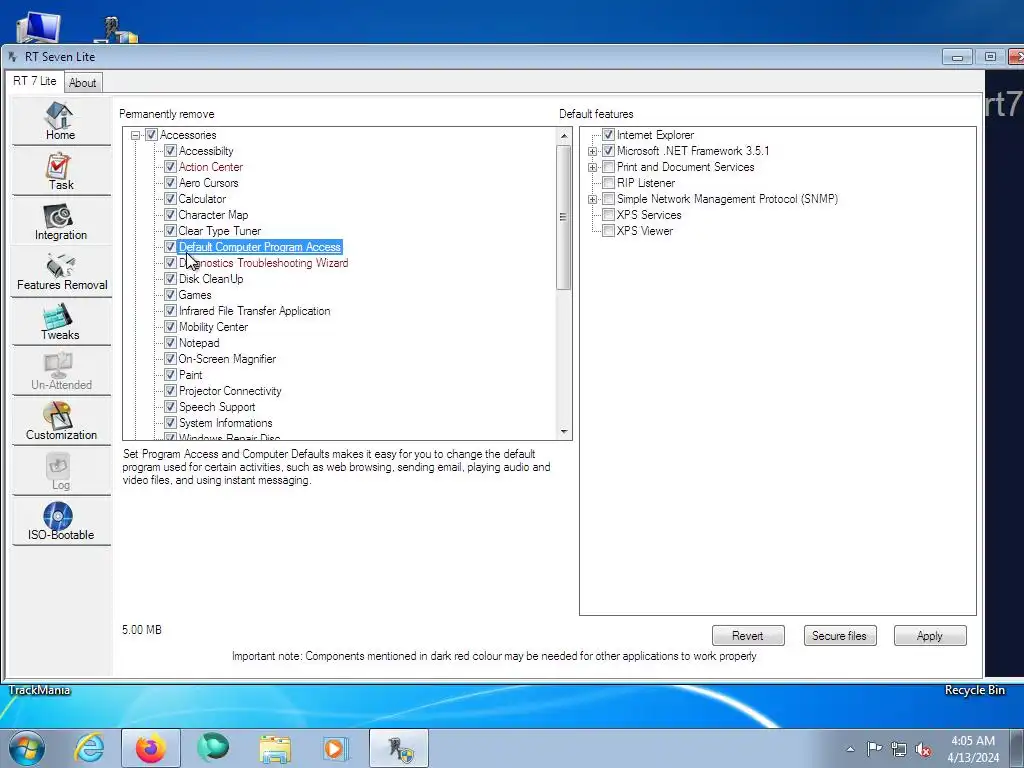Viewport: 1024px width, 768px height.
Task: Select Aero Cursors tree item
Action: click(208, 183)
